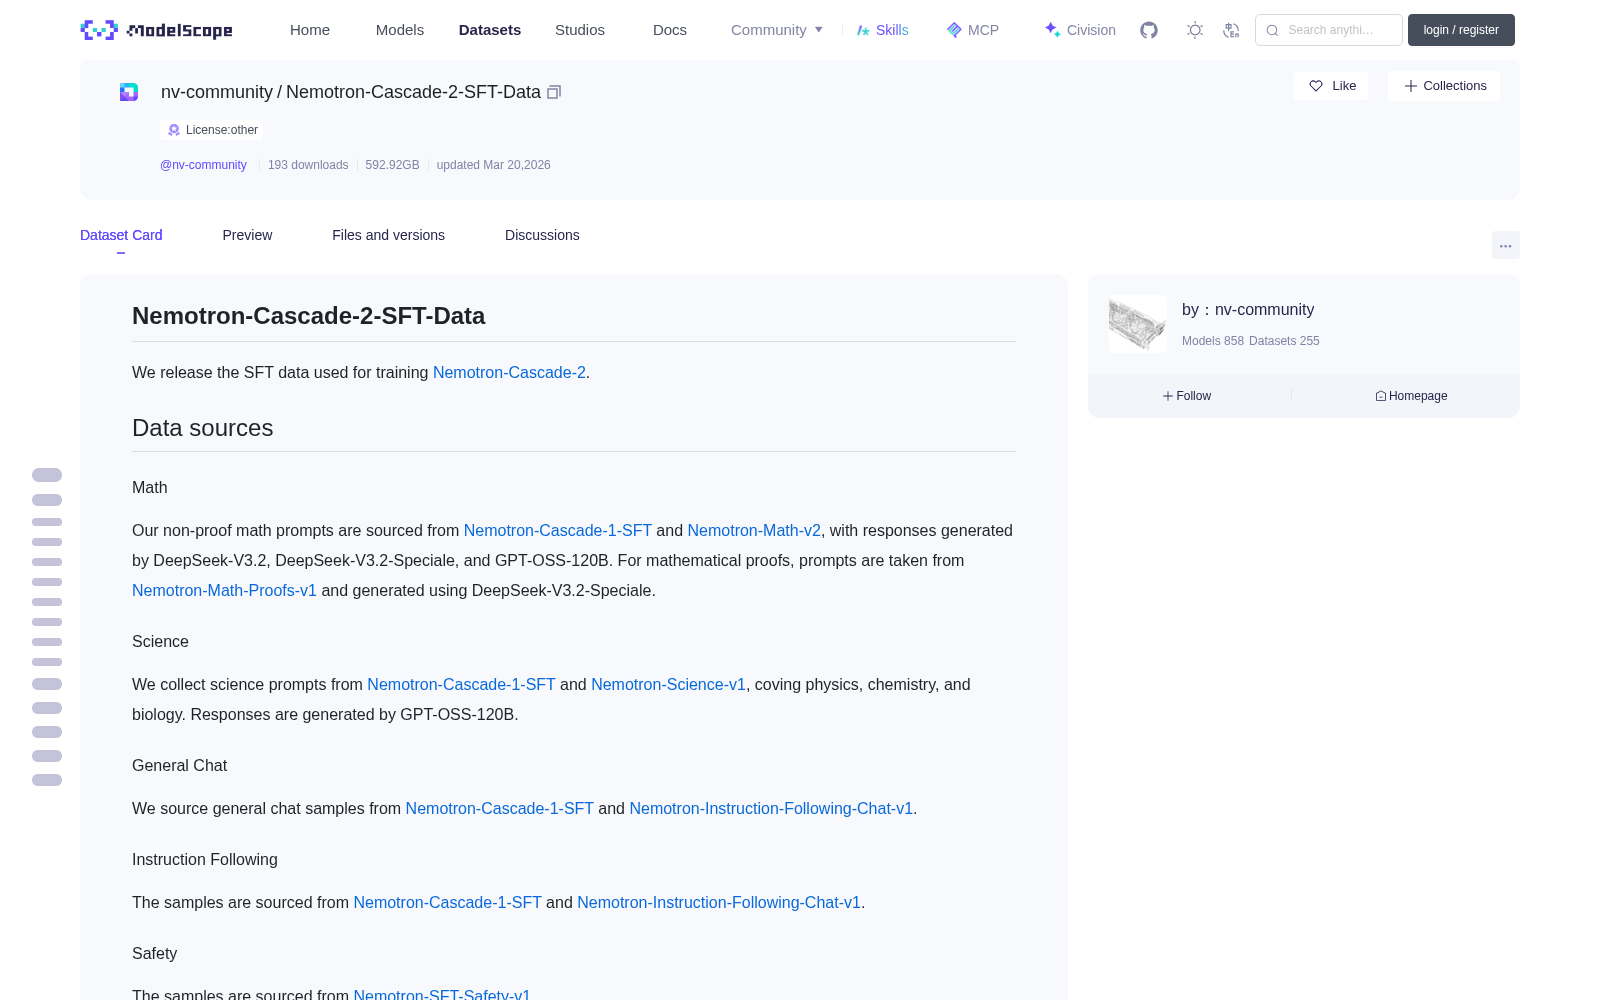Open Nemotron-Cascade-1-SFT link in Math section
This screenshot has width=1600, height=1000.
pyautogui.click(x=557, y=530)
